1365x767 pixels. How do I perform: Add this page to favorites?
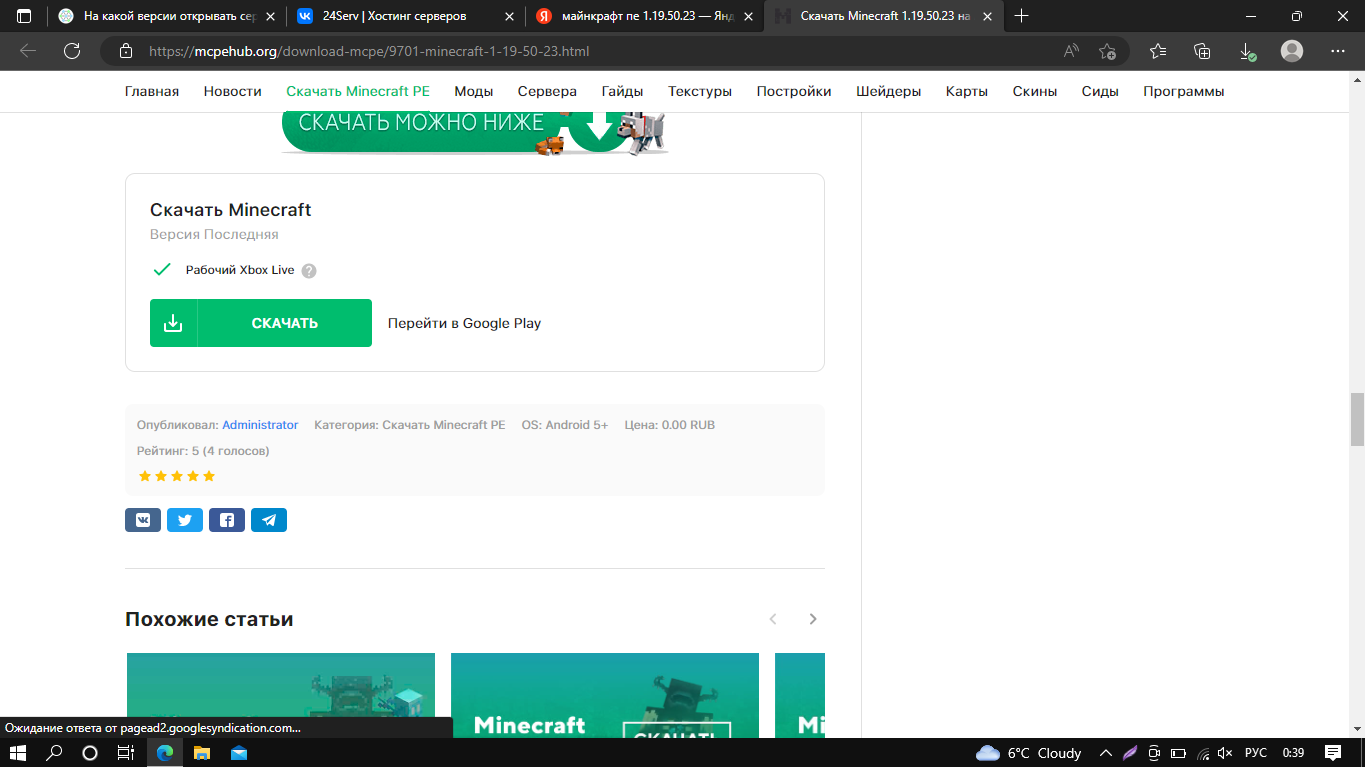point(1107,51)
